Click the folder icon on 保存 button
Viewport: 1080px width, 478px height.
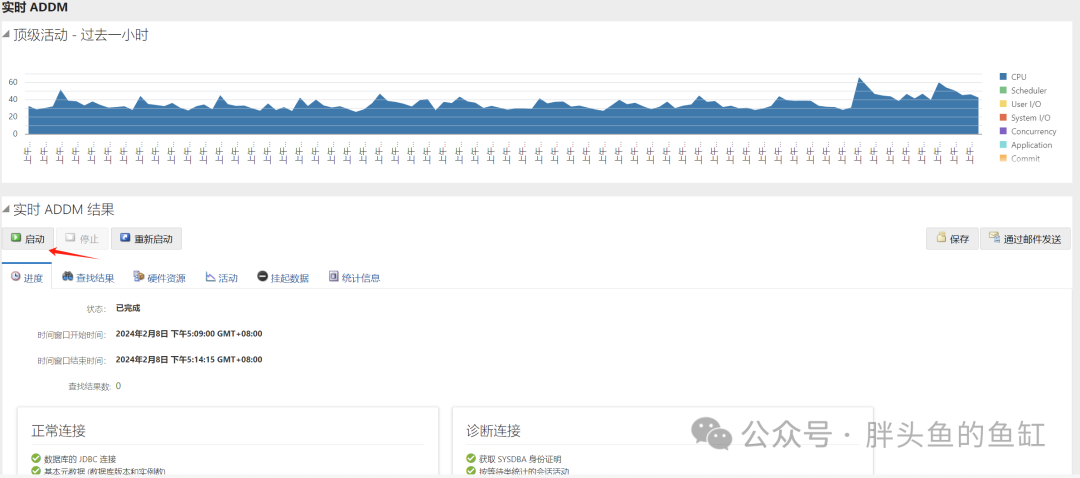pos(940,238)
